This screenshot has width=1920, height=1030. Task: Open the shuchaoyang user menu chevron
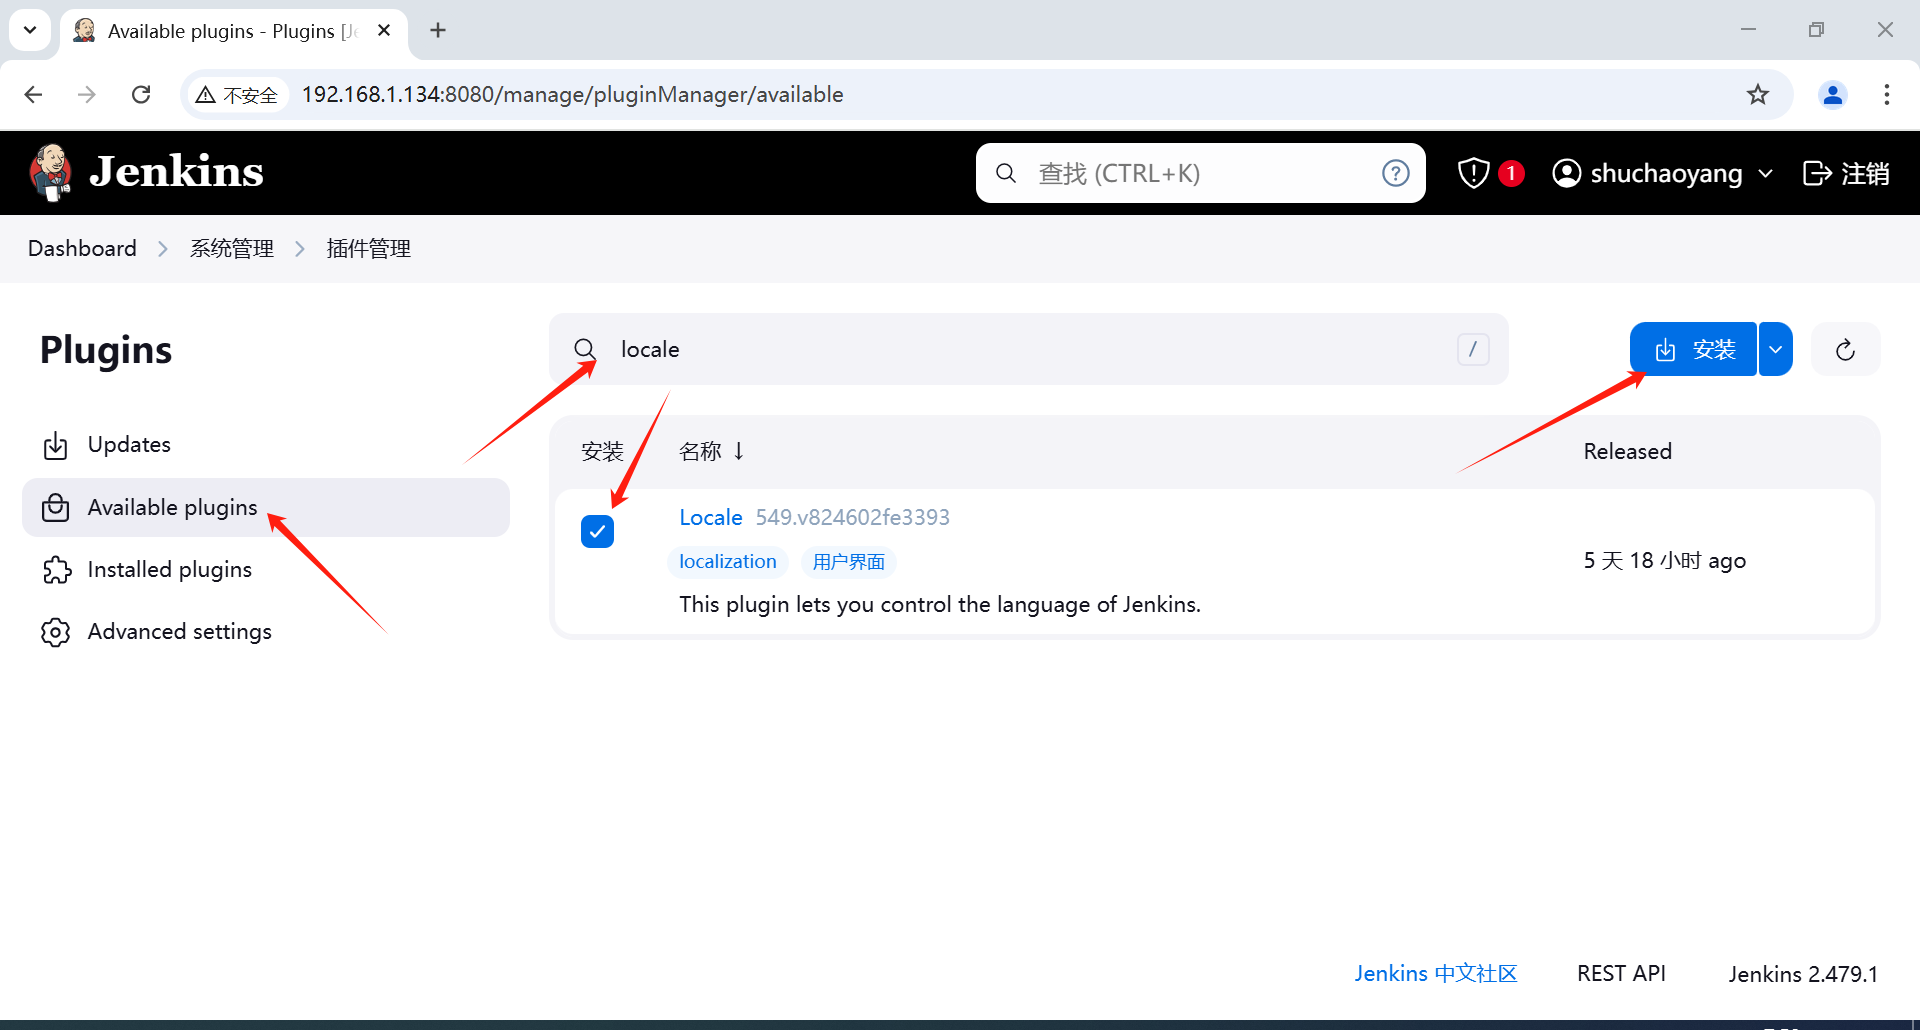(1766, 174)
